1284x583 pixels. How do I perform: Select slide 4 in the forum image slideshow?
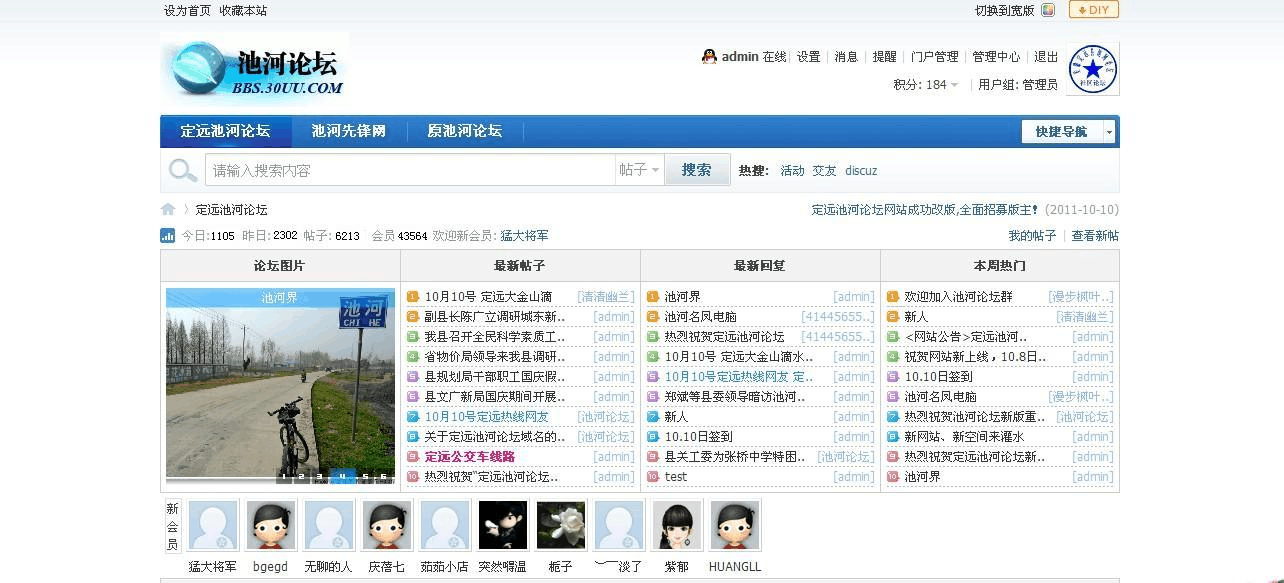tap(341, 477)
